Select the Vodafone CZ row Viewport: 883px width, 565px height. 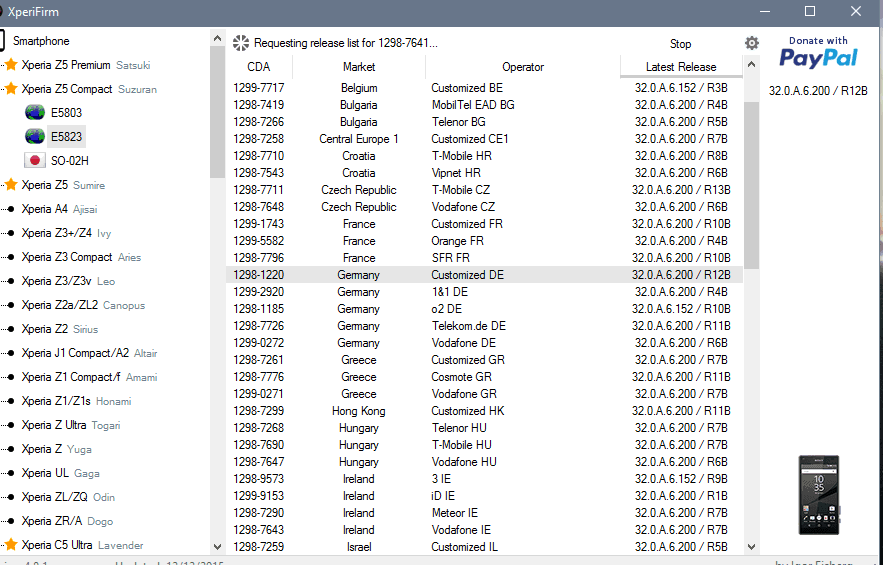484,207
